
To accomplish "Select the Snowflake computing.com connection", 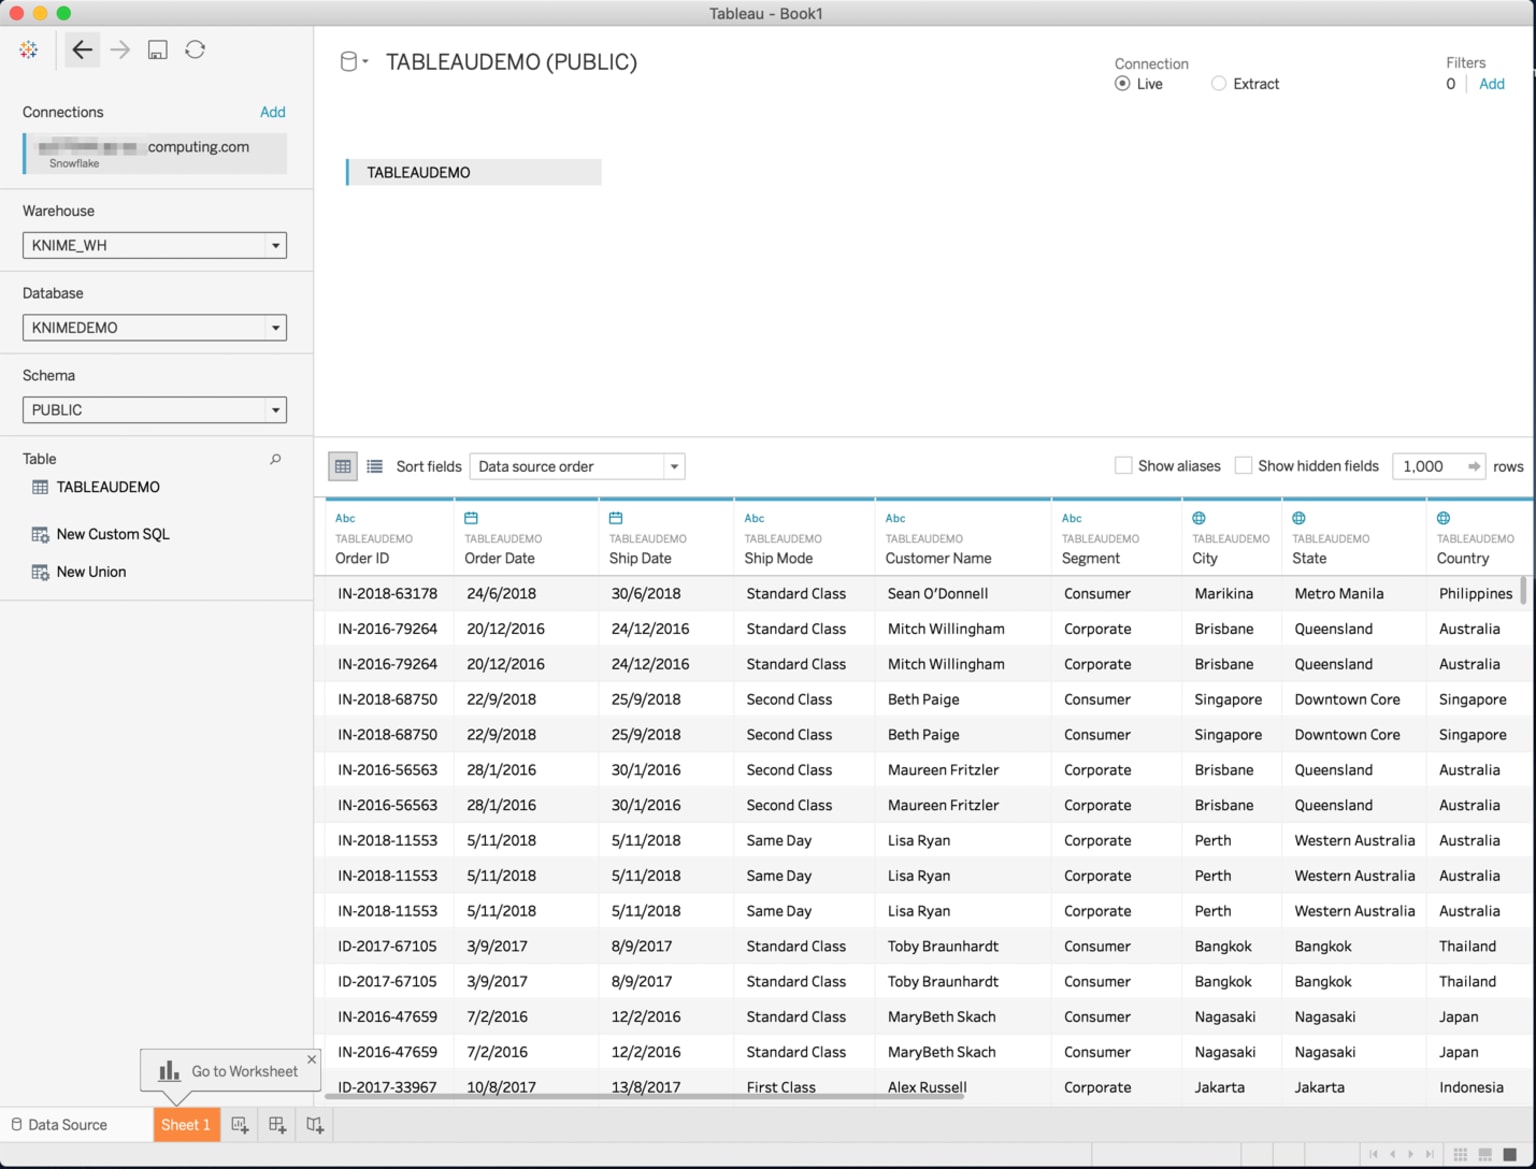I will click(x=155, y=153).
